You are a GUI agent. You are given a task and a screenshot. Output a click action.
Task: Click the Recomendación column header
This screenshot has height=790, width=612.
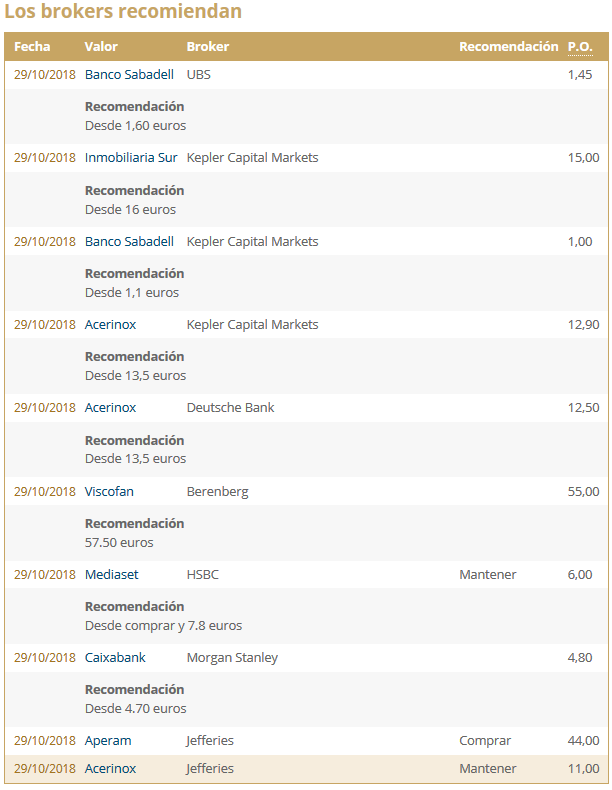(x=508, y=47)
